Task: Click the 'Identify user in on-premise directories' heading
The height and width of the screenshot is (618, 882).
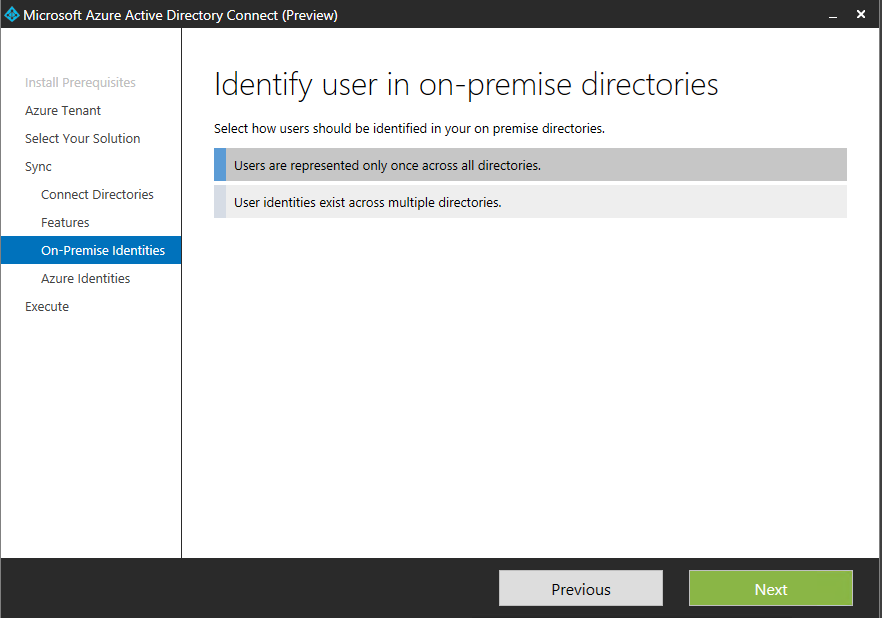Action: click(x=466, y=85)
